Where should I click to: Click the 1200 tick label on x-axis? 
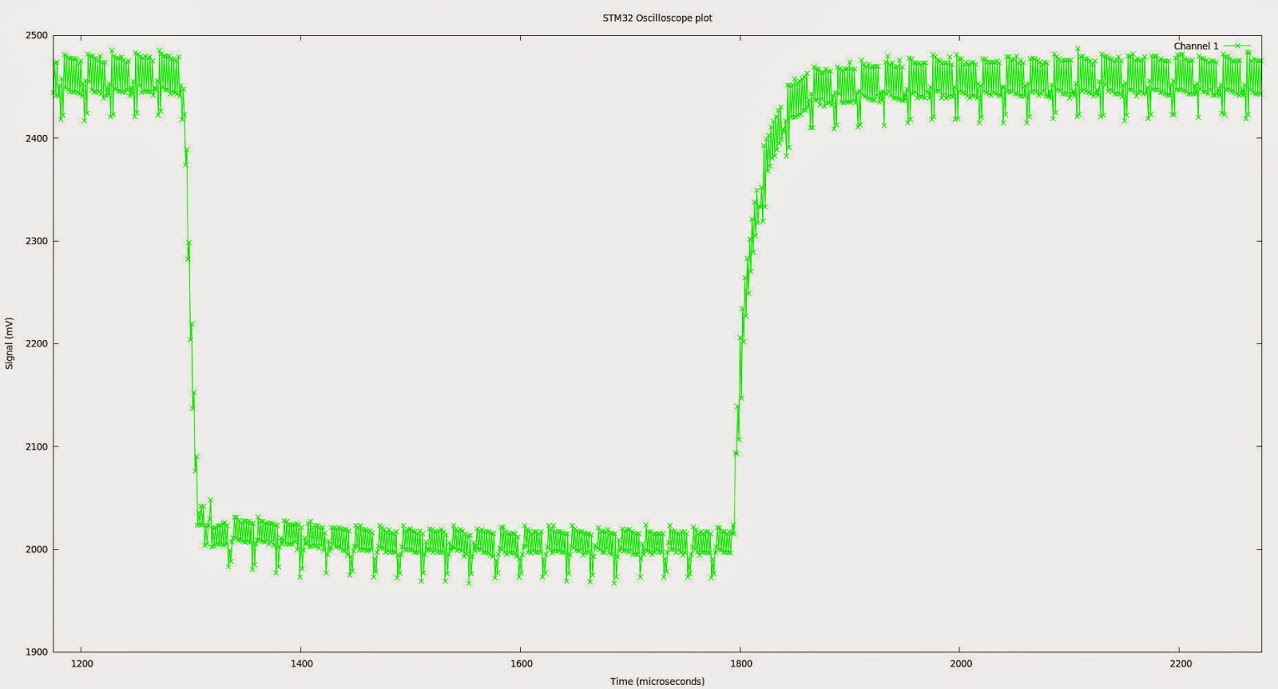tap(81, 663)
